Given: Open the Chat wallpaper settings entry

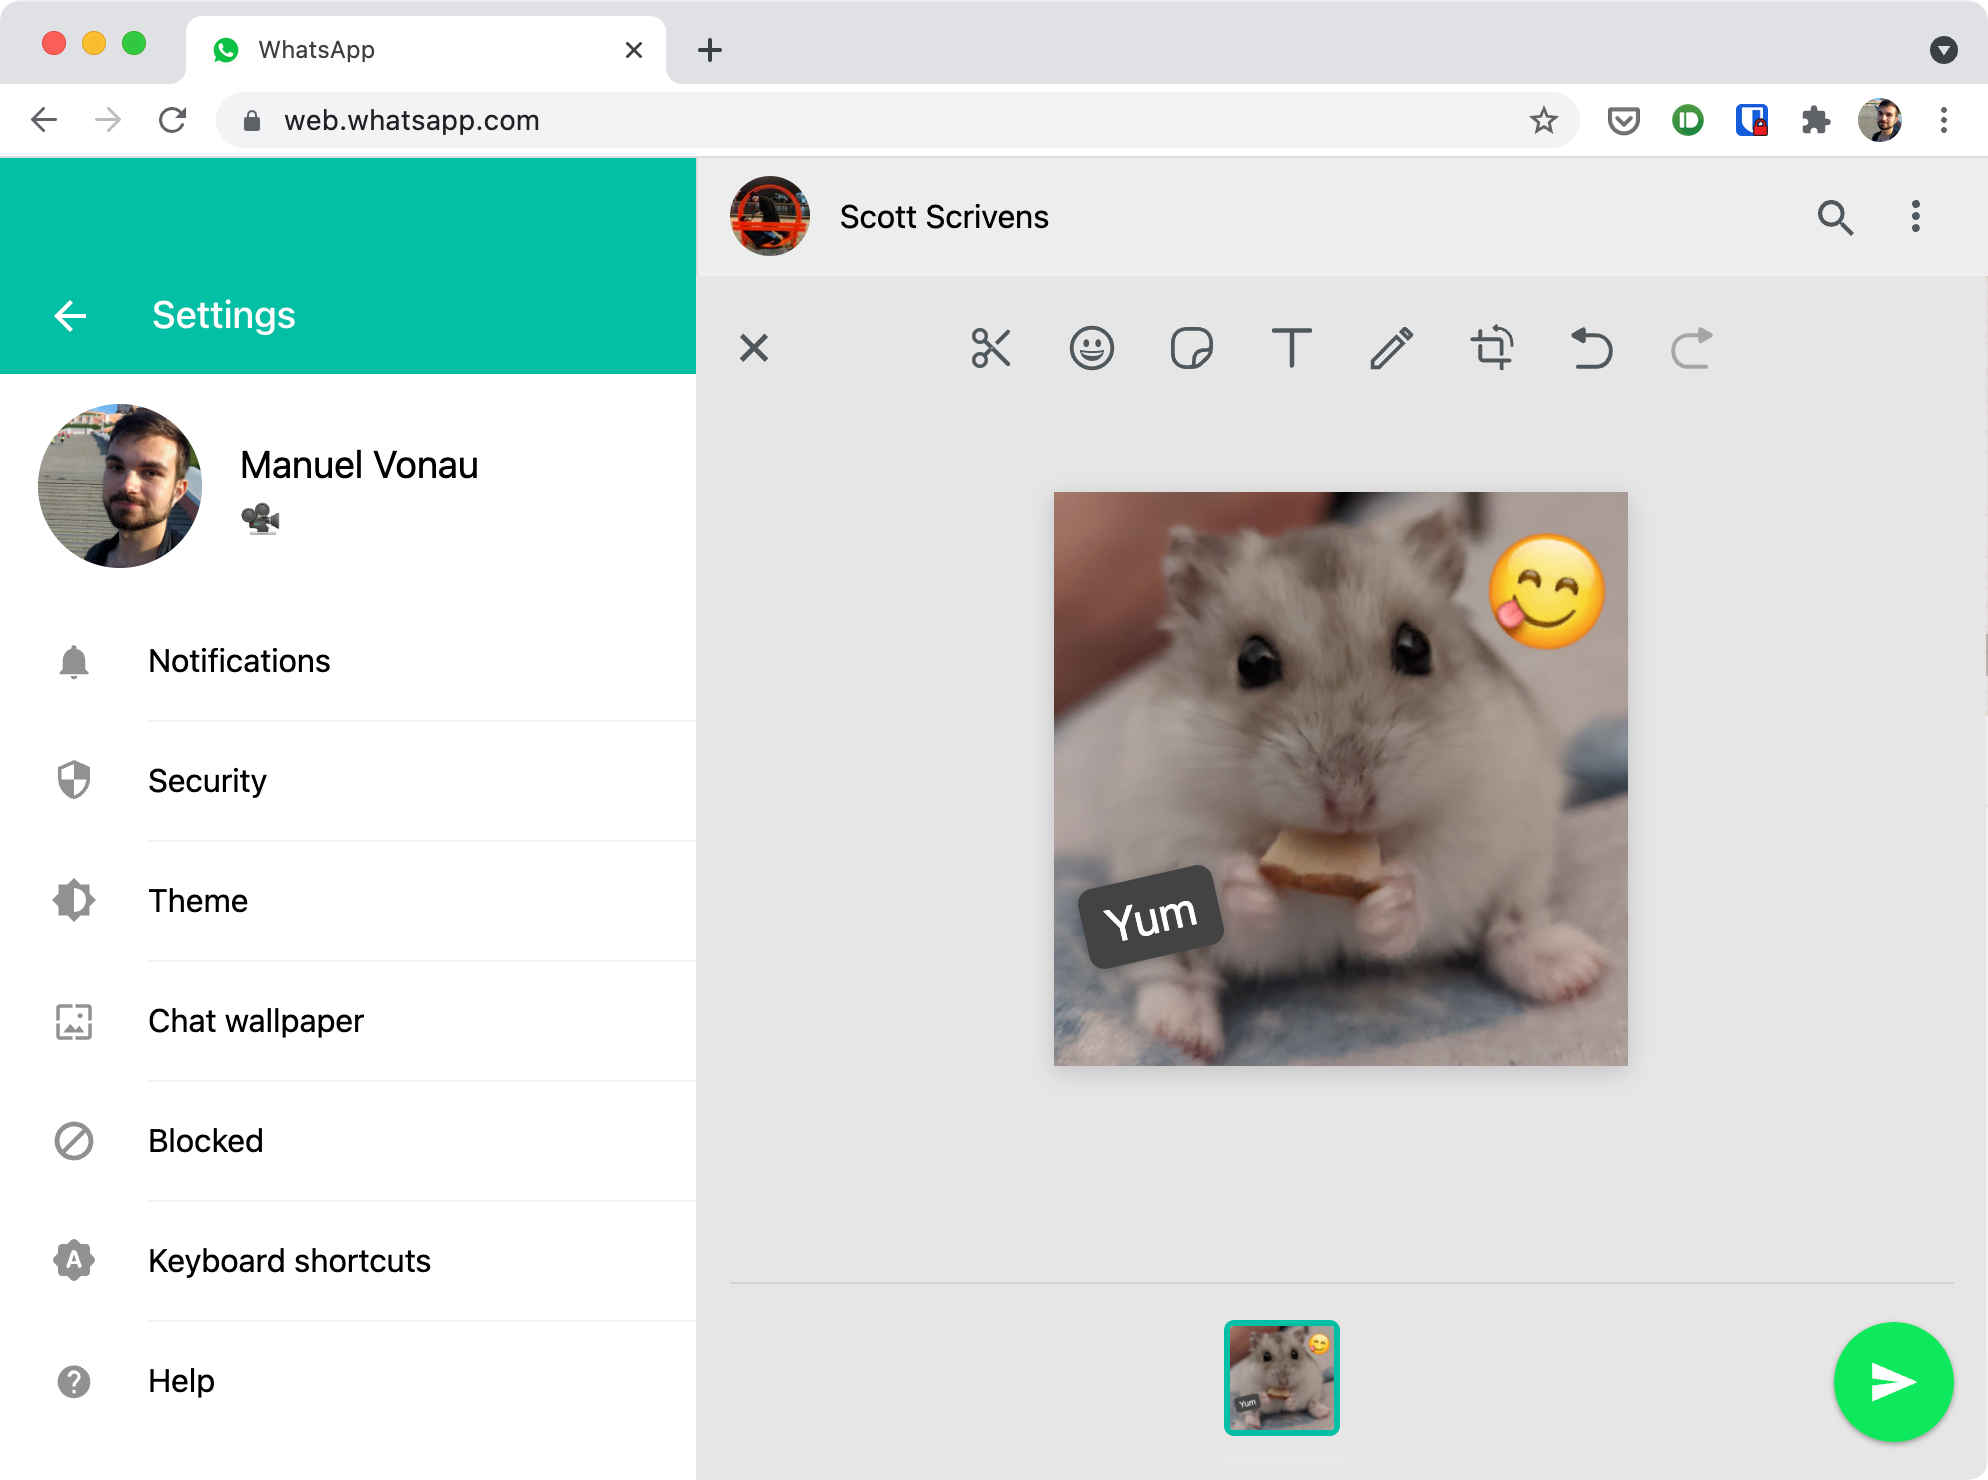Looking at the screenshot, I should coord(256,1021).
